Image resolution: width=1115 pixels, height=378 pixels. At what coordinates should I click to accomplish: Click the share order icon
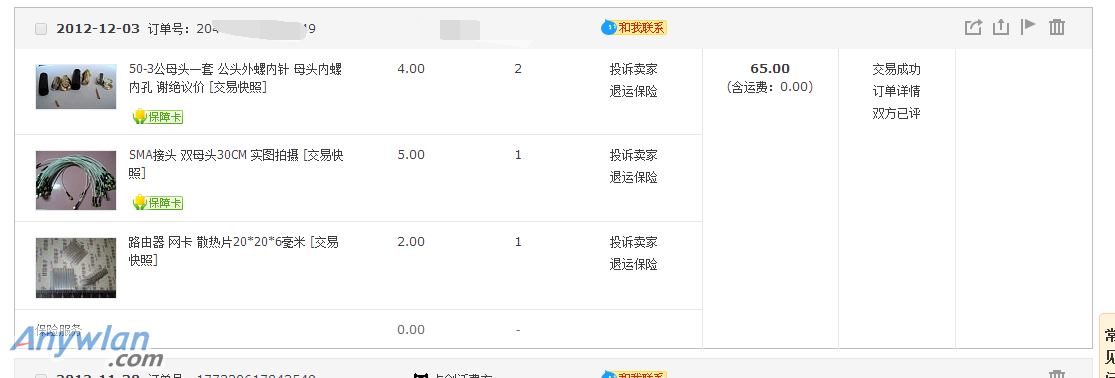[x=973, y=28]
